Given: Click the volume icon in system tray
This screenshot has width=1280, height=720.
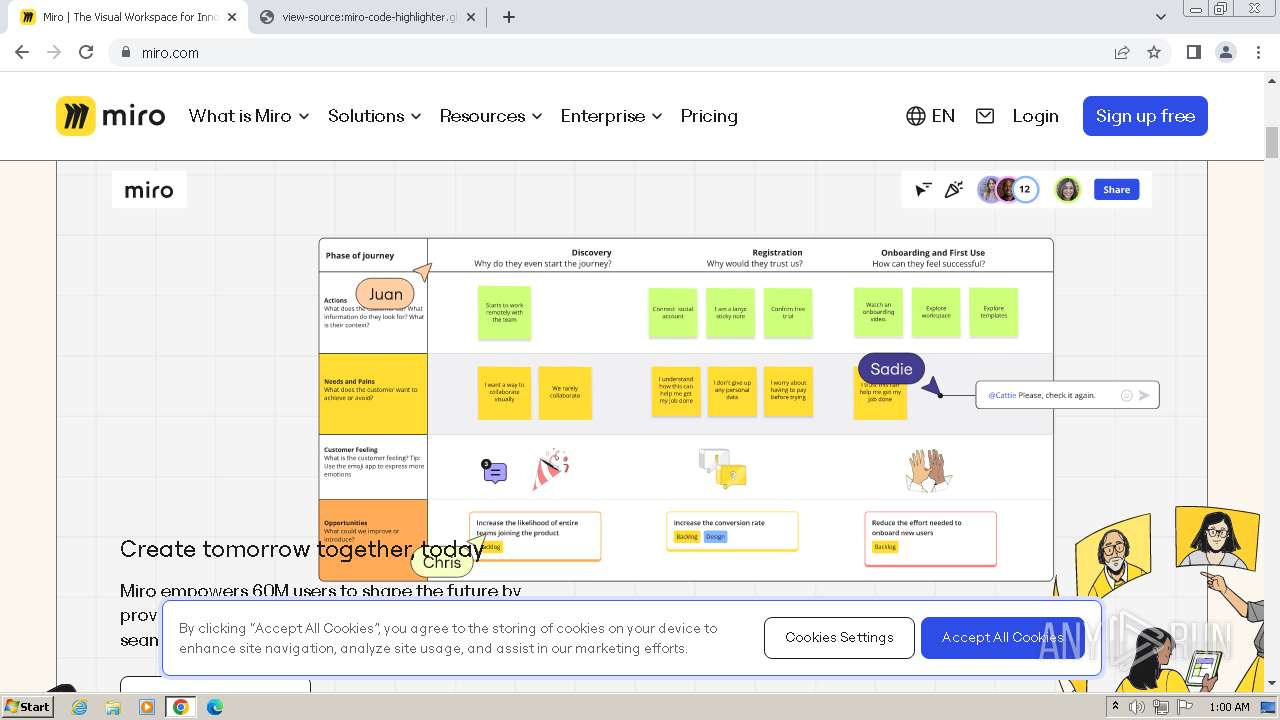Looking at the screenshot, I should coord(1137,707).
